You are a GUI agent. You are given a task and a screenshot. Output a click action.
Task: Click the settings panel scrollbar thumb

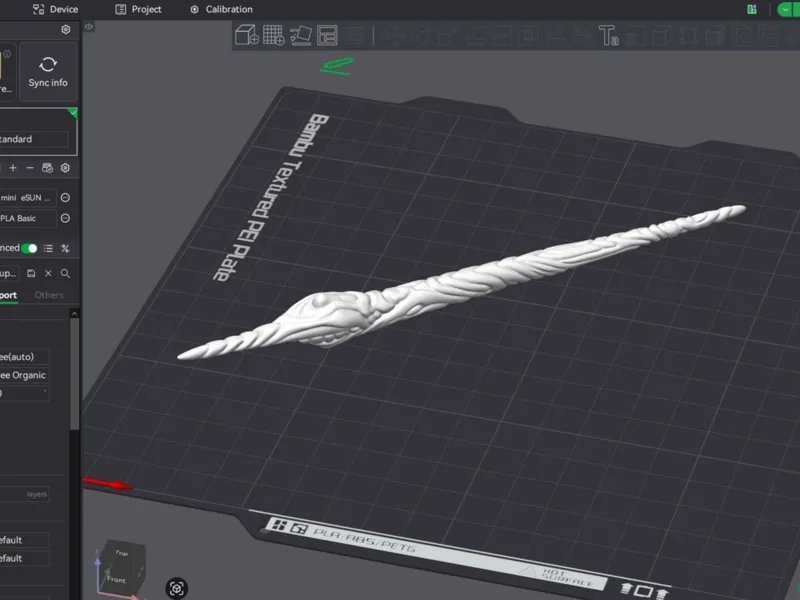pyautogui.click(x=74, y=374)
